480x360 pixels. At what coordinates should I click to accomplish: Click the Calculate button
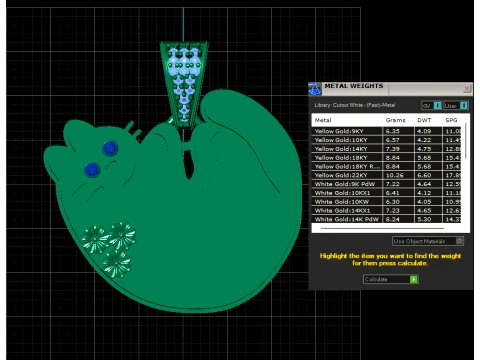[390, 279]
